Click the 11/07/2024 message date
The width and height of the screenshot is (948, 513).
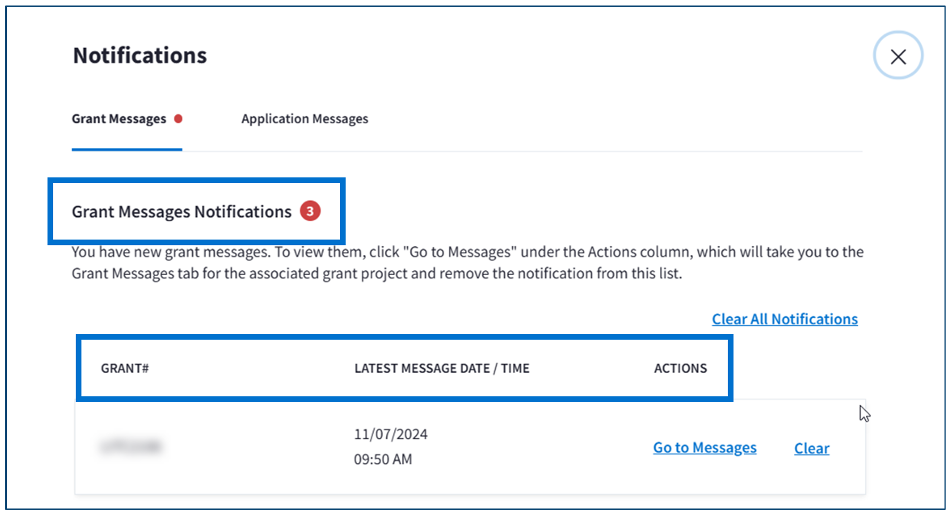[390, 435]
